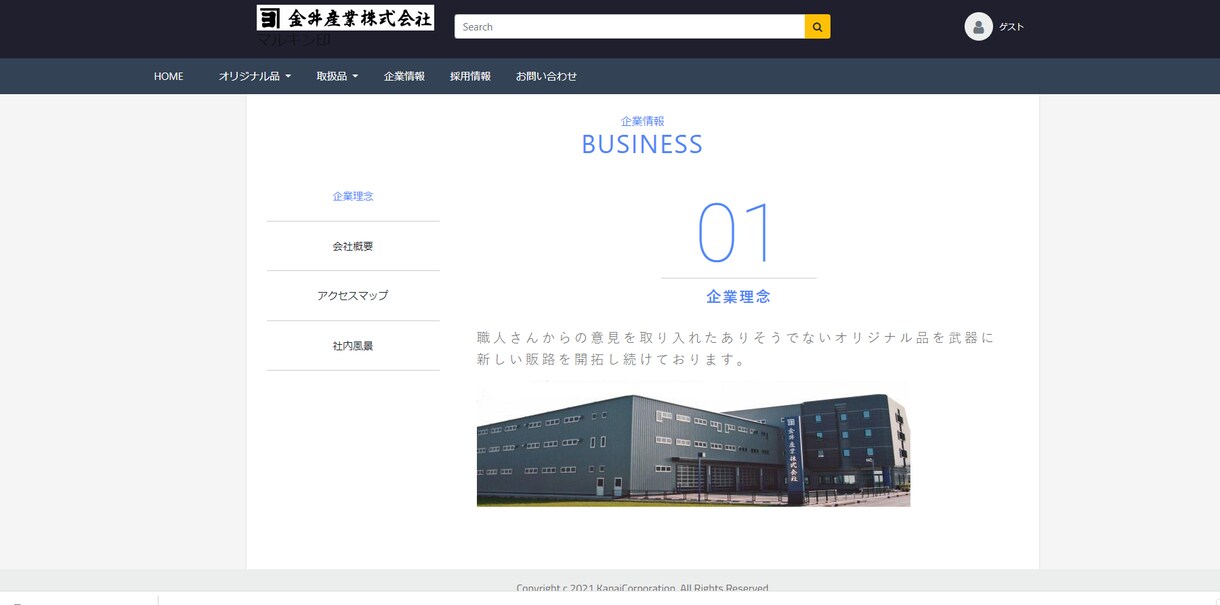1220x605 pixels.
Task: Click the 金井産業株式会社 company logo
Action: 345,18
